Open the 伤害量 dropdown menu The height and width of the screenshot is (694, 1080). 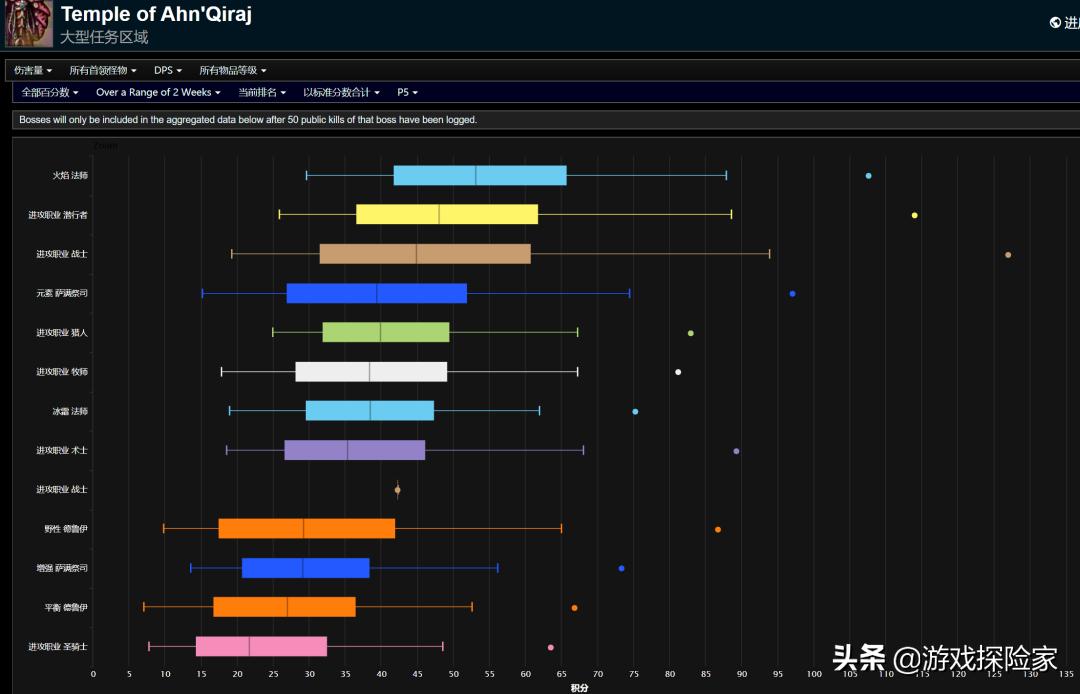coord(33,70)
